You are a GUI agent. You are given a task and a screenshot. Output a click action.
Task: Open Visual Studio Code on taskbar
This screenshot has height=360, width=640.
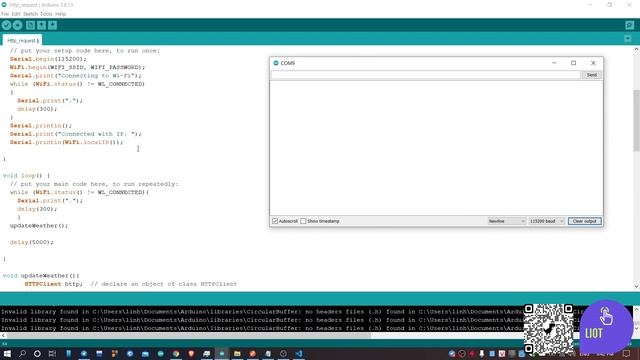(x=299, y=353)
